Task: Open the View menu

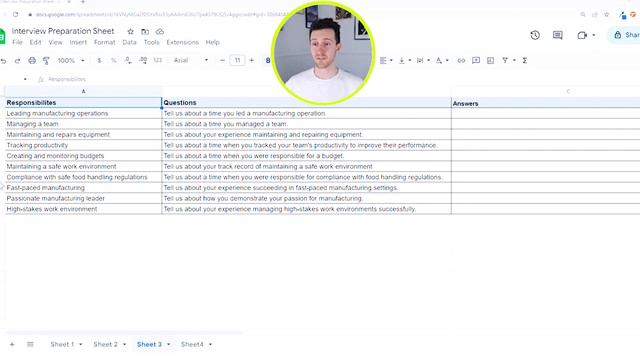Action: [56, 42]
